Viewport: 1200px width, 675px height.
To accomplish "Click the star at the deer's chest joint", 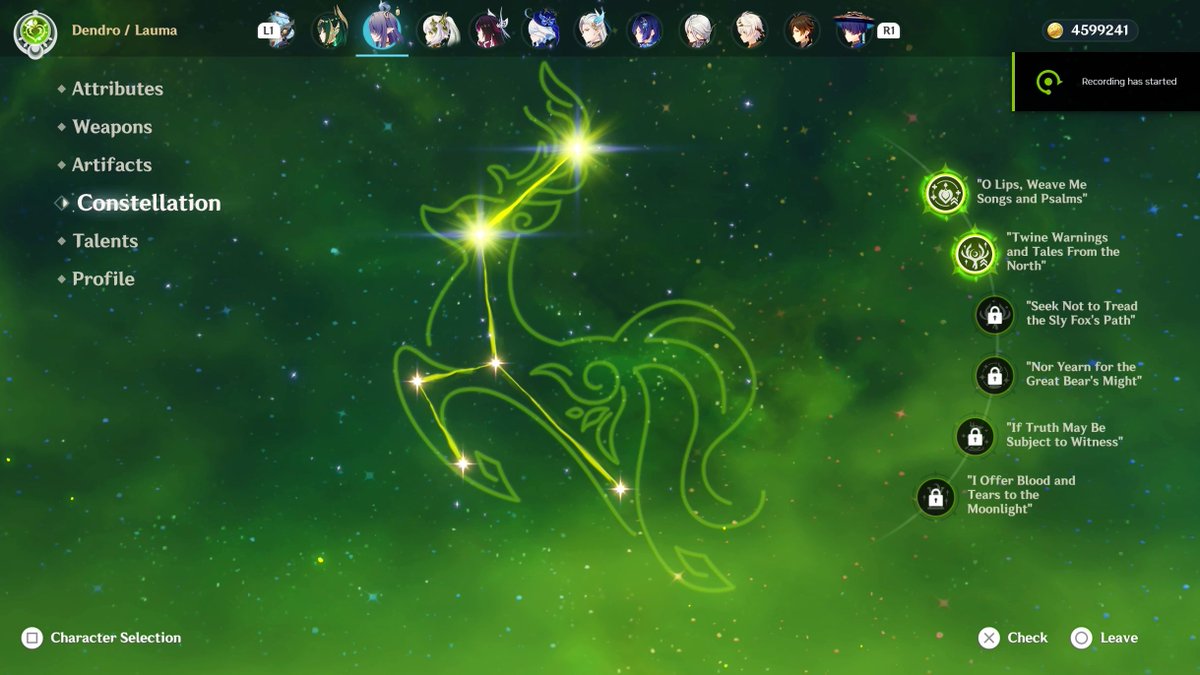I will pos(495,363).
